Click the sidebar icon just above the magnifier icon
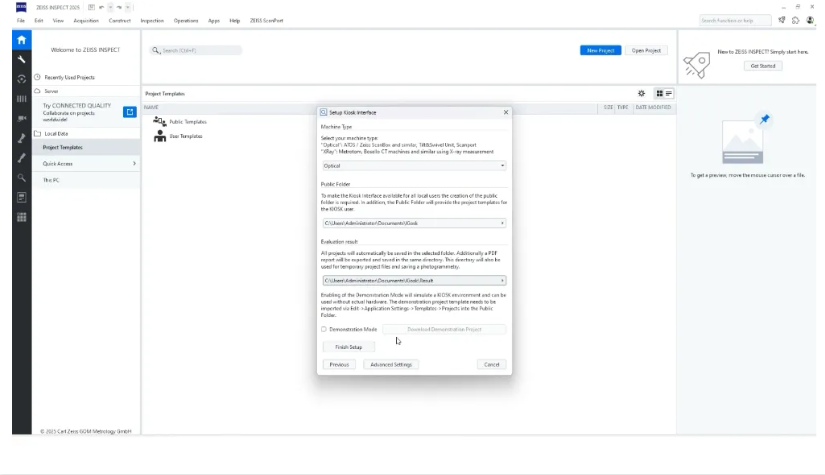The width and height of the screenshot is (825, 475). pos(22,158)
